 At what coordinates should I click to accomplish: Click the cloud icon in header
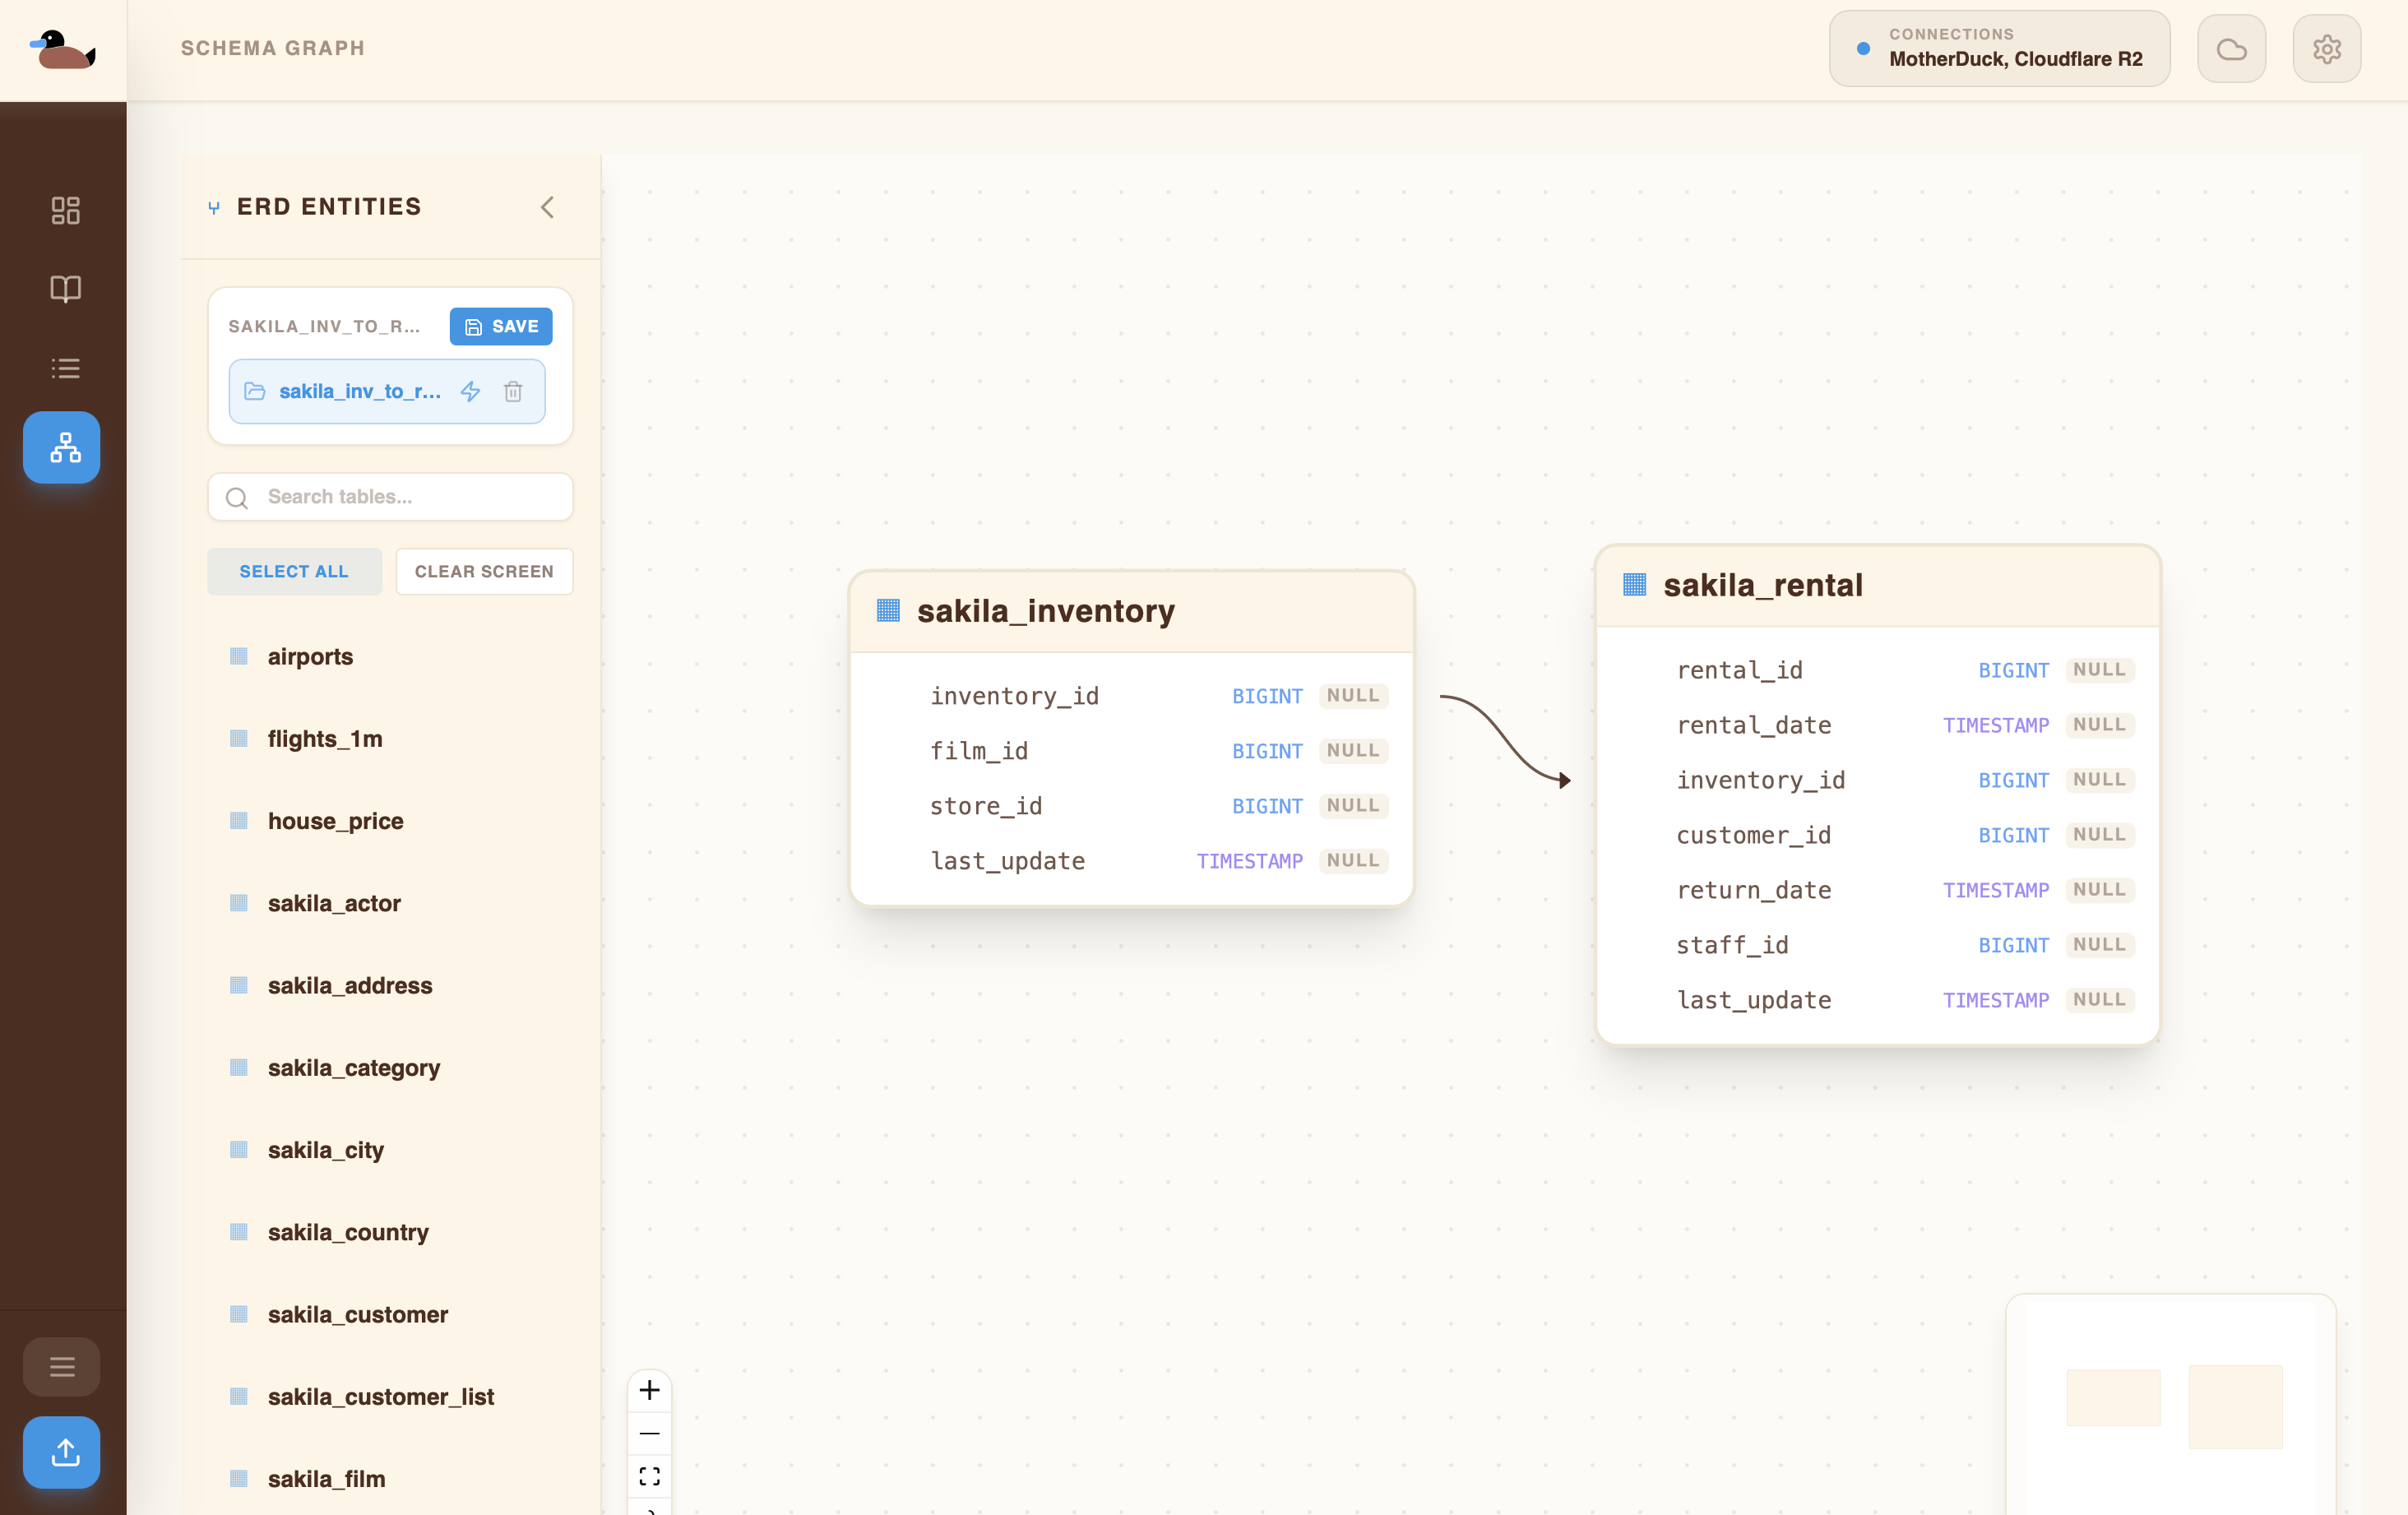tap(2231, 49)
